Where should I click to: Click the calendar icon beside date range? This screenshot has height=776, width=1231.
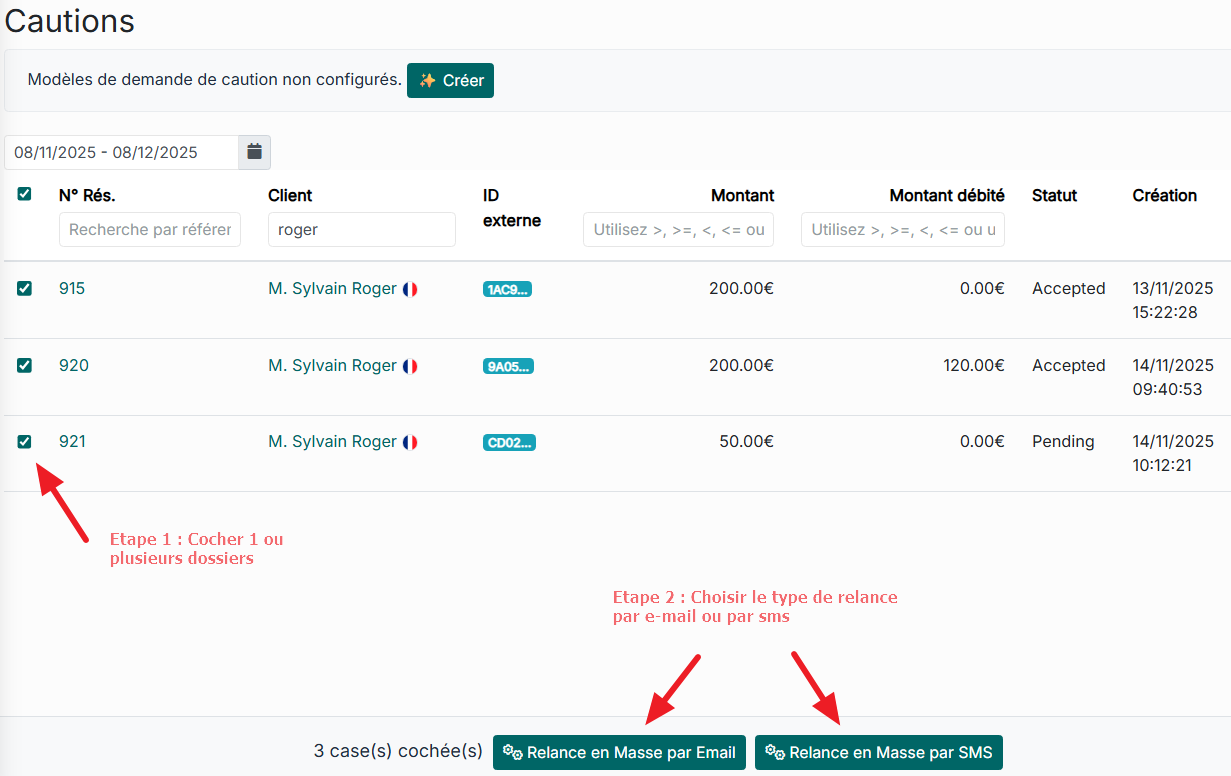[254, 152]
